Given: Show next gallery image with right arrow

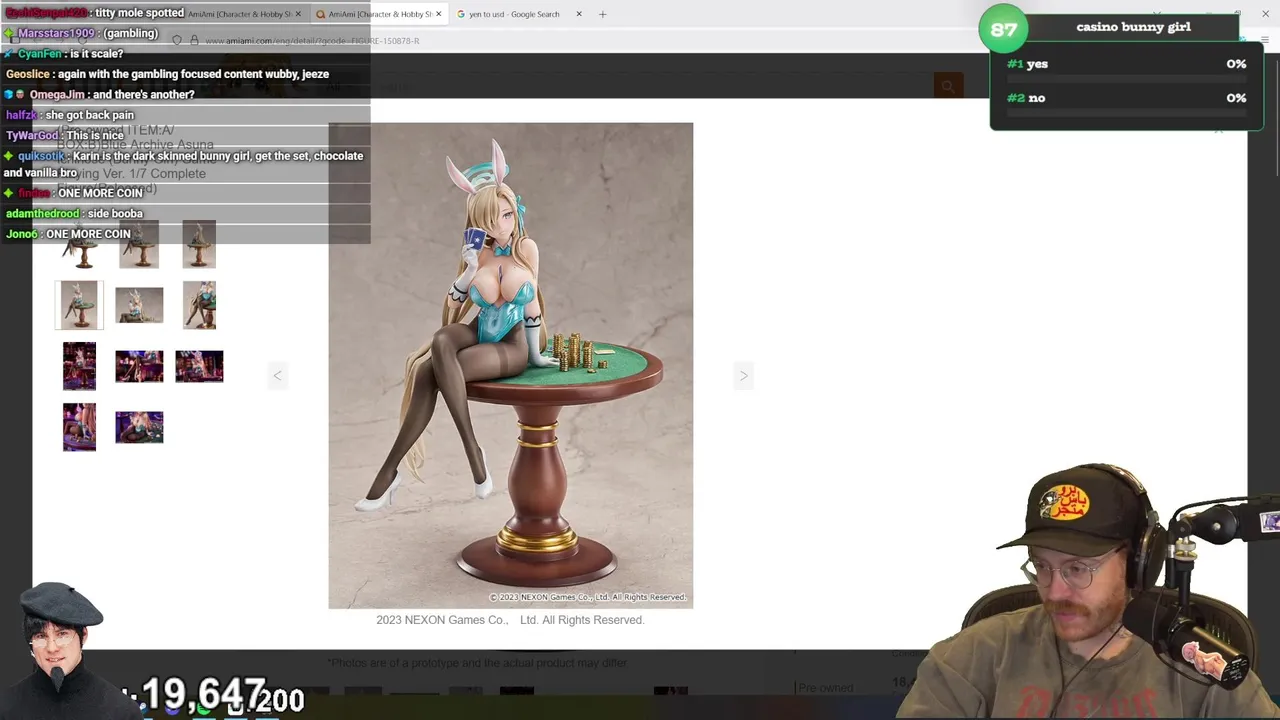Looking at the screenshot, I should (x=743, y=376).
